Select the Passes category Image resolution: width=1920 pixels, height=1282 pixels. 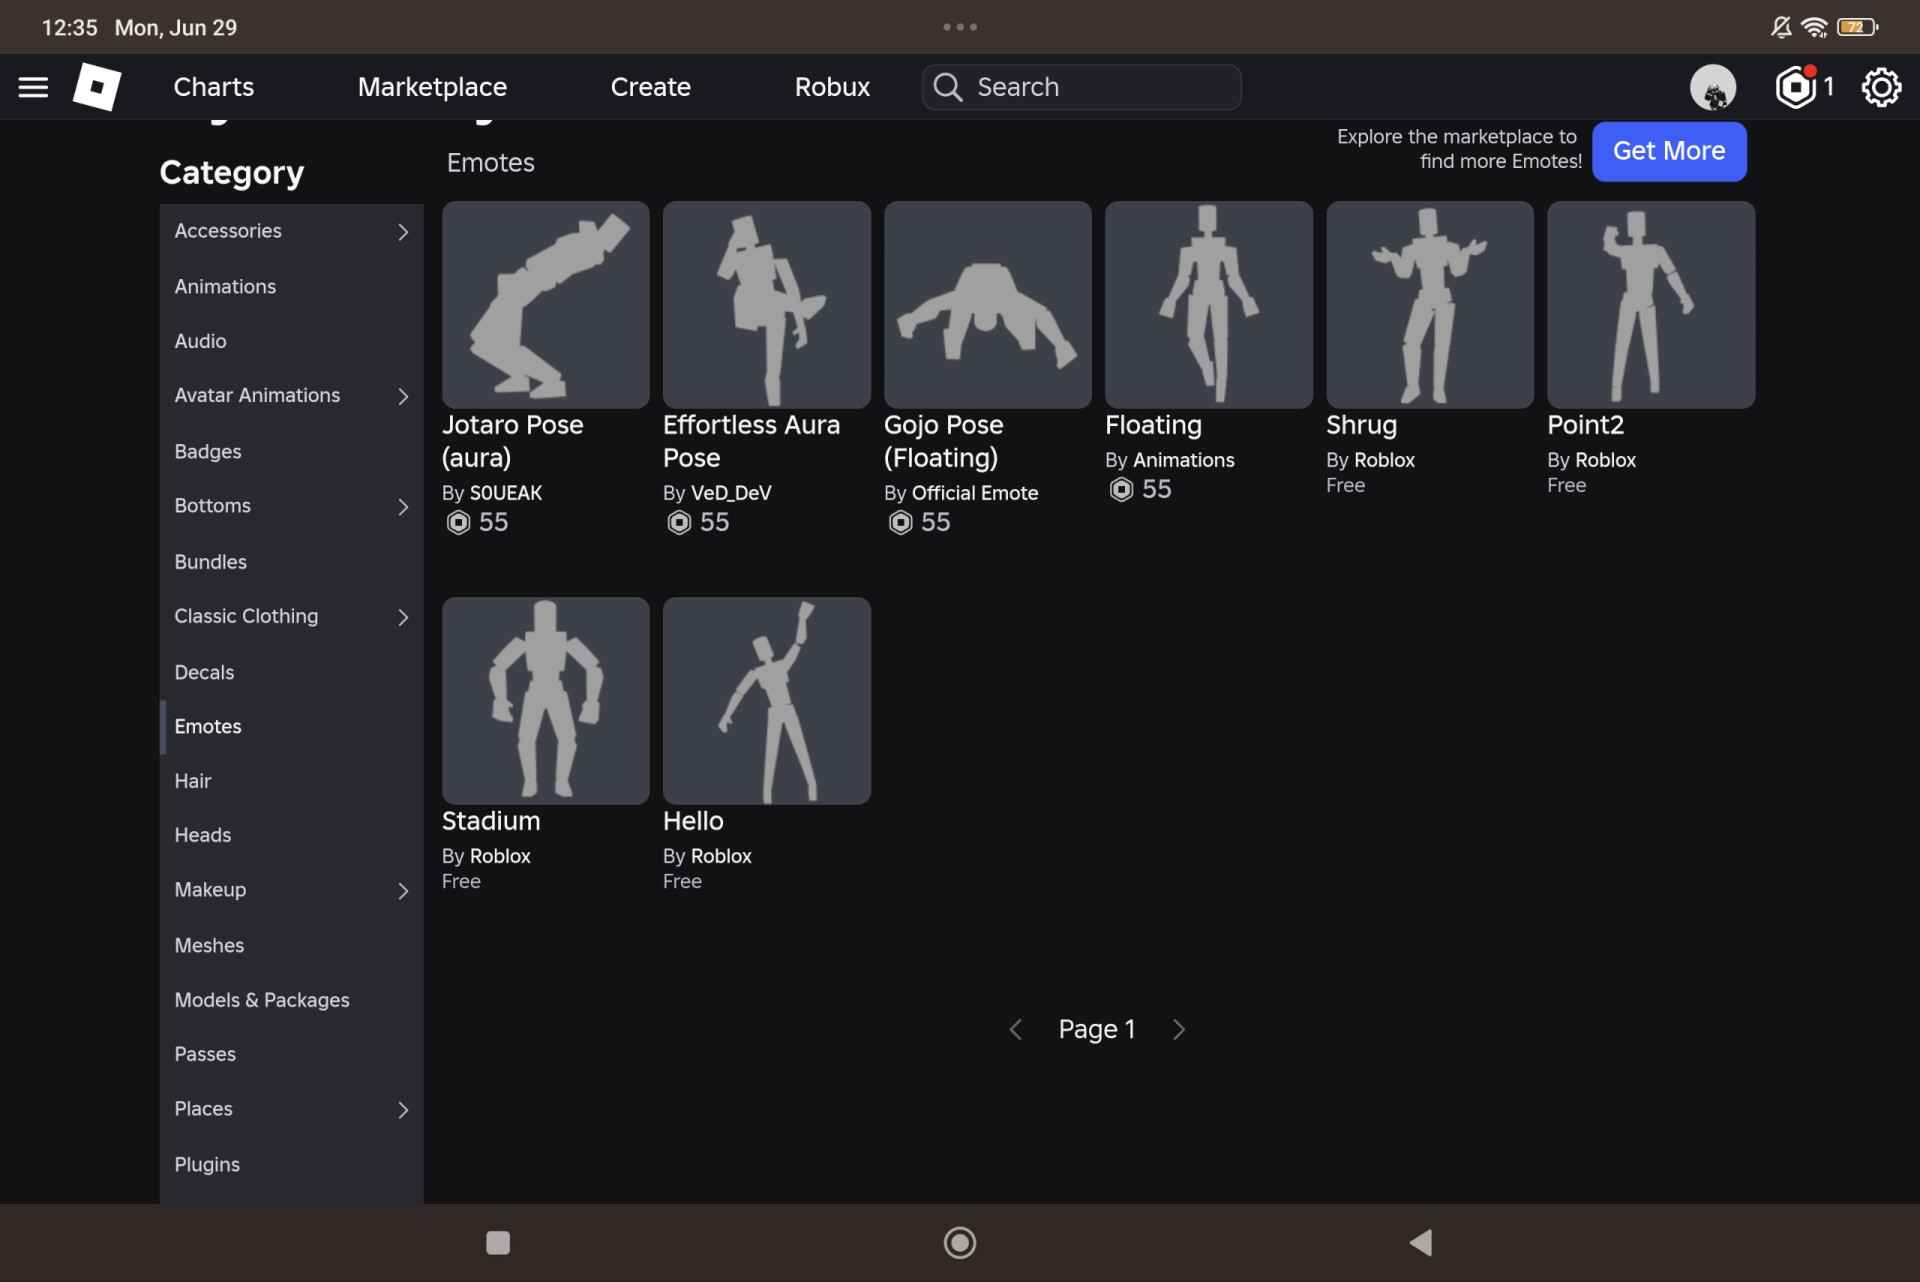(291, 1054)
